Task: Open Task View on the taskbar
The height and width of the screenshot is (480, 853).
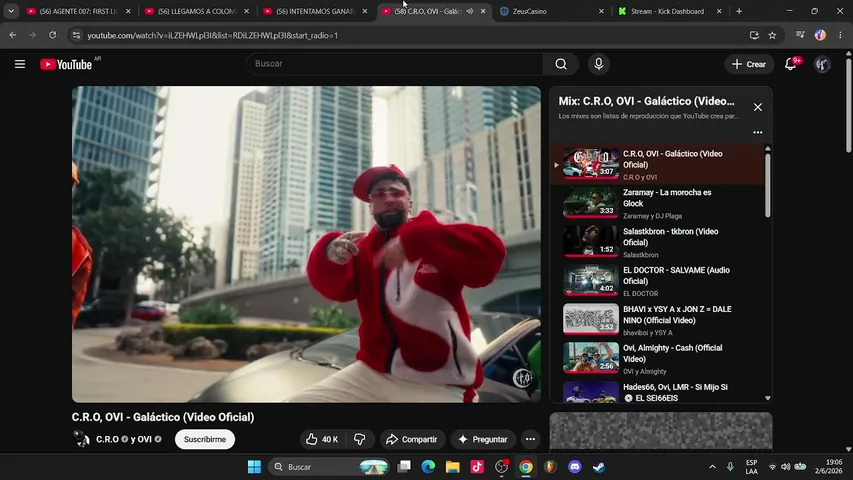Action: pos(404,467)
